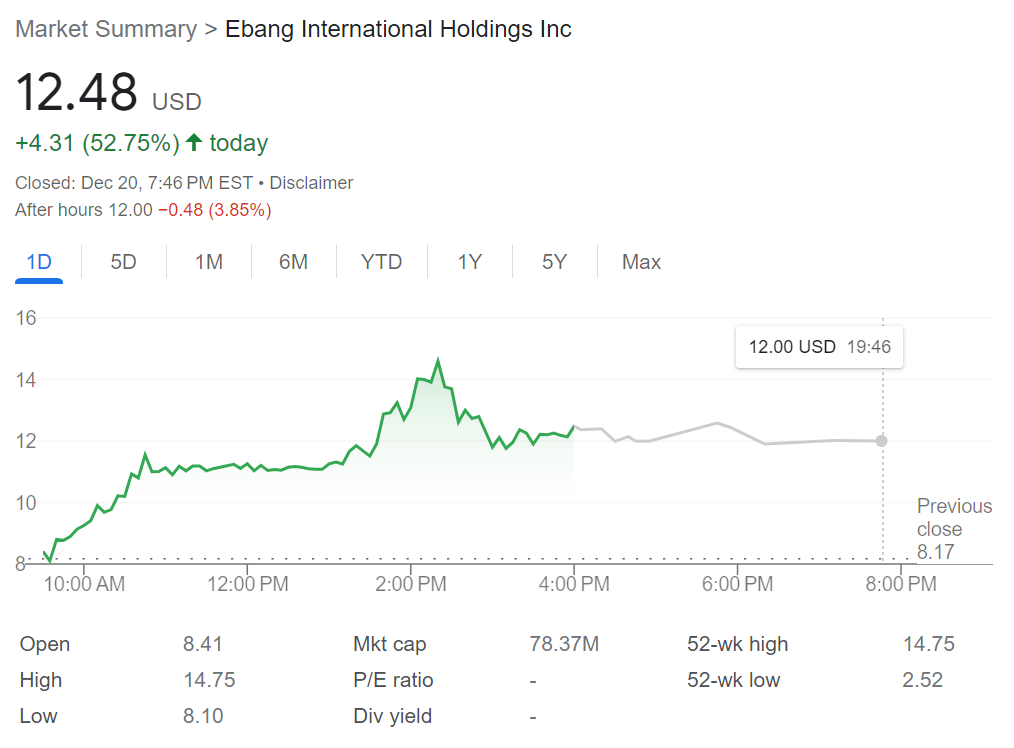Click the gray after-hours dot marker
This screenshot has width=1014, height=748.
tap(881, 441)
